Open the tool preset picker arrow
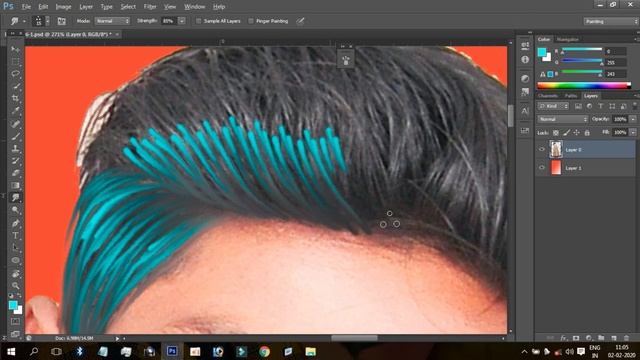Image resolution: width=640 pixels, height=360 pixels. tap(24, 21)
